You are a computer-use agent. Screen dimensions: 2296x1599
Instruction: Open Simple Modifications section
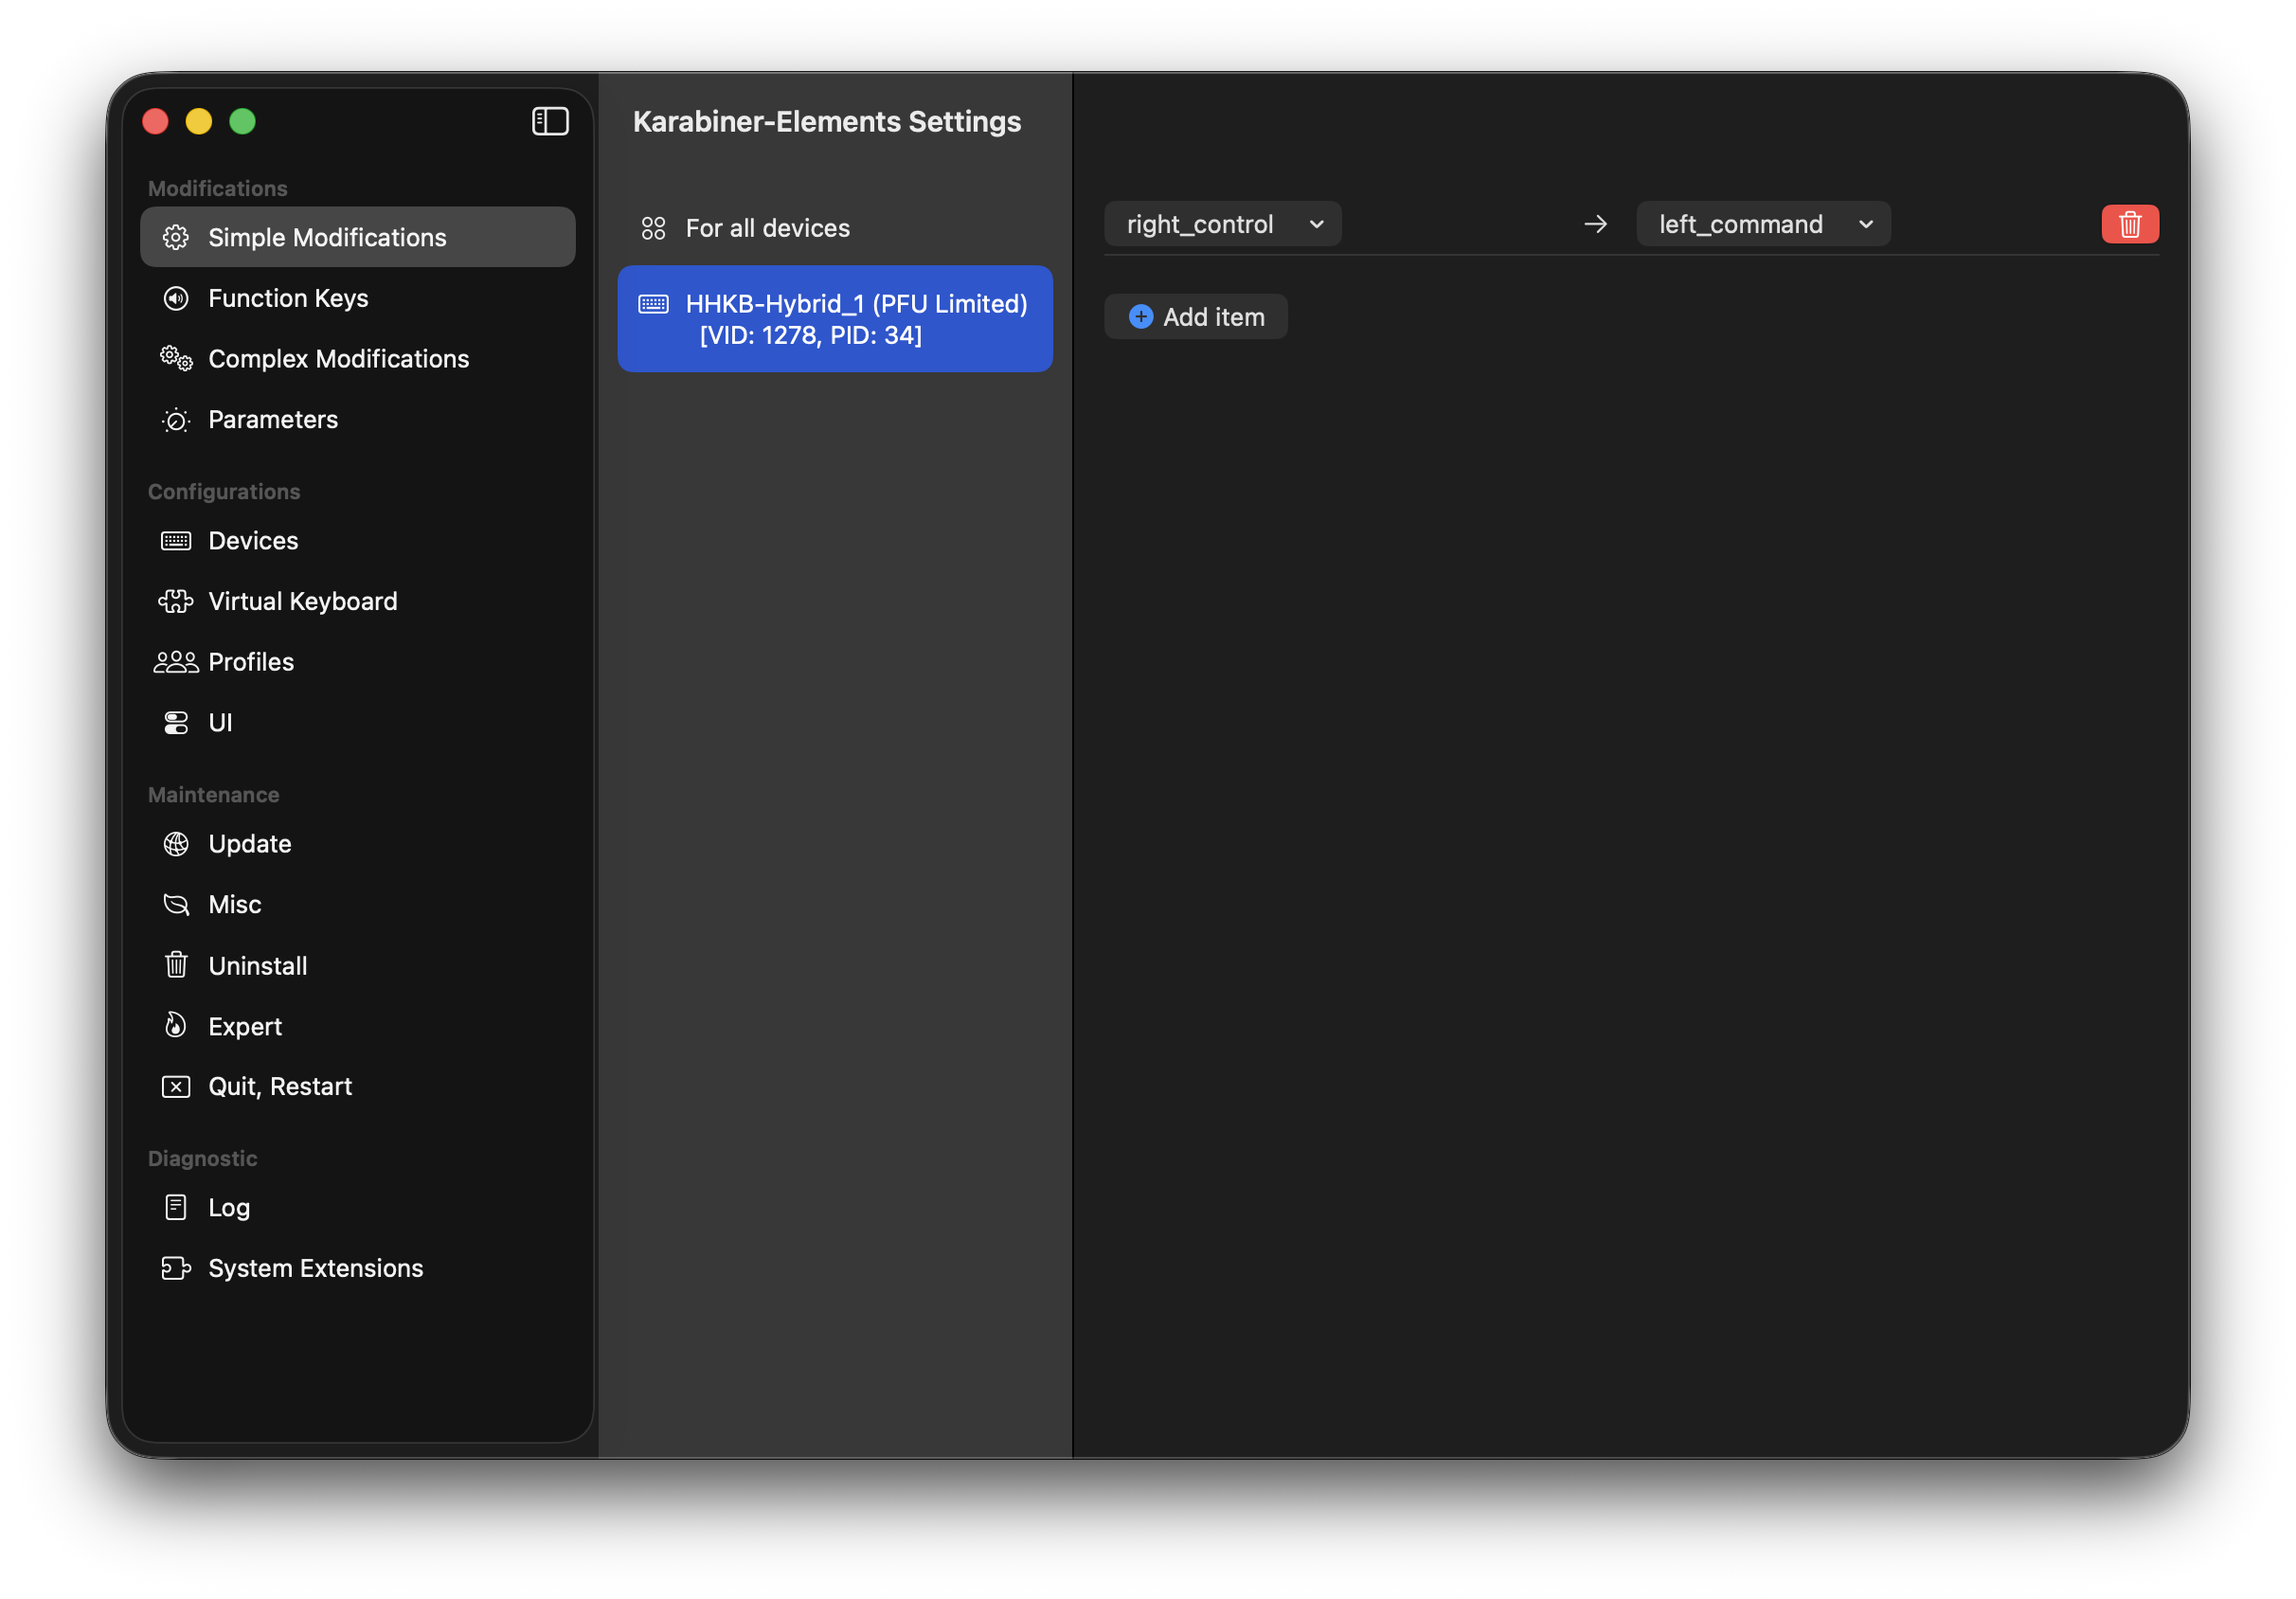[x=358, y=237]
